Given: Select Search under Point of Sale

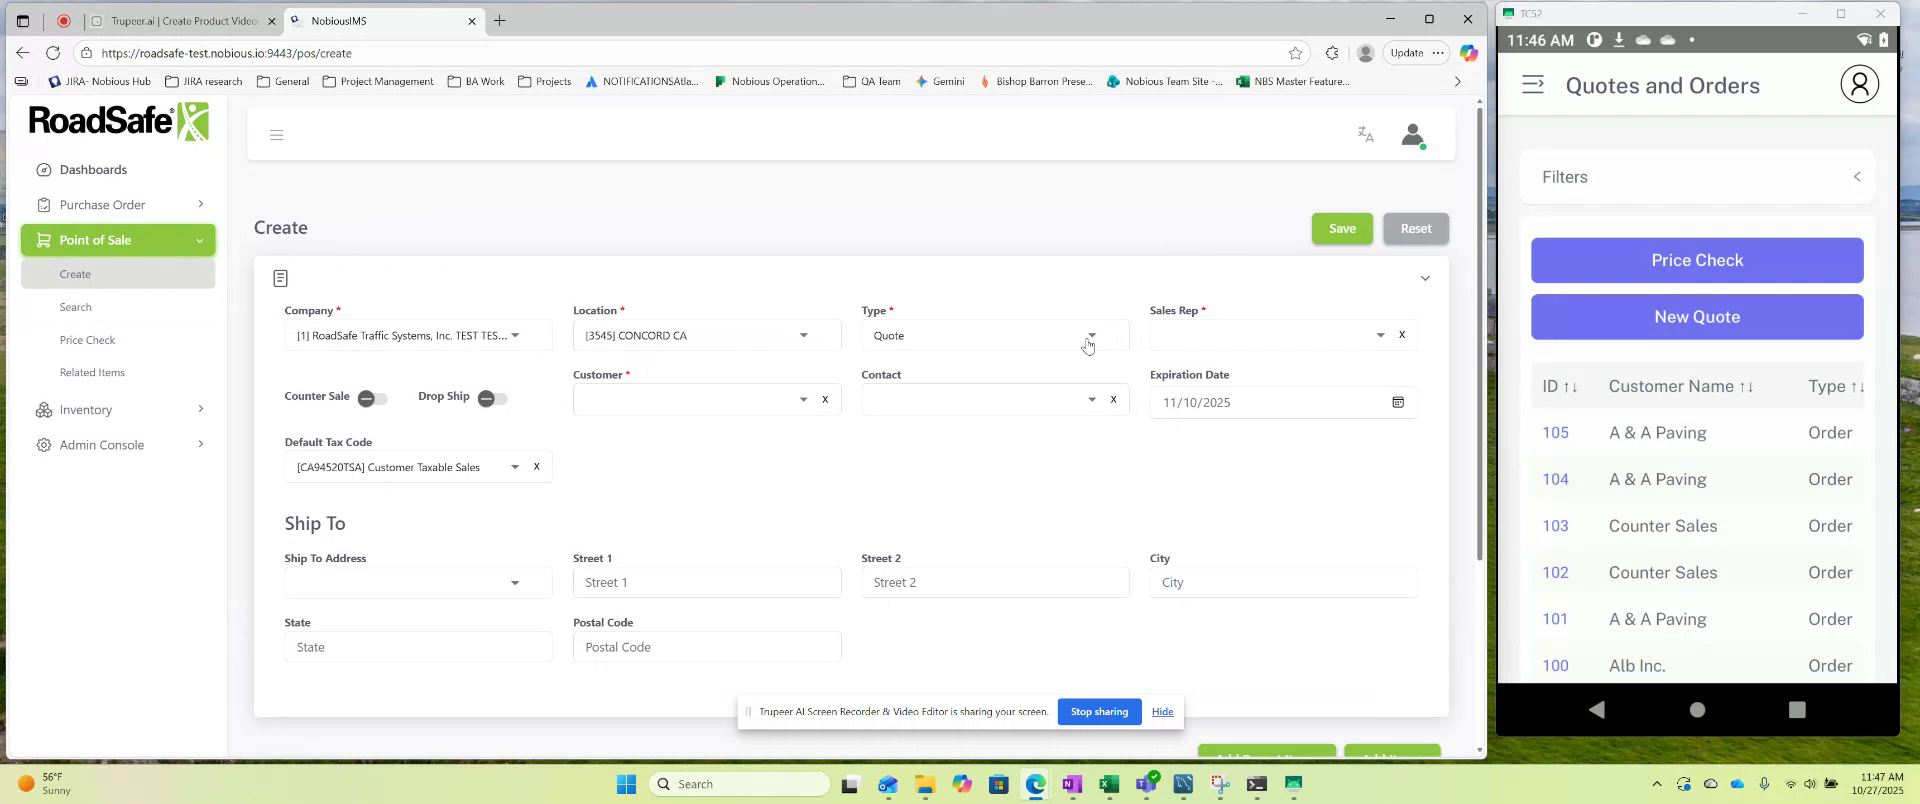Looking at the screenshot, I should [75, 307].
